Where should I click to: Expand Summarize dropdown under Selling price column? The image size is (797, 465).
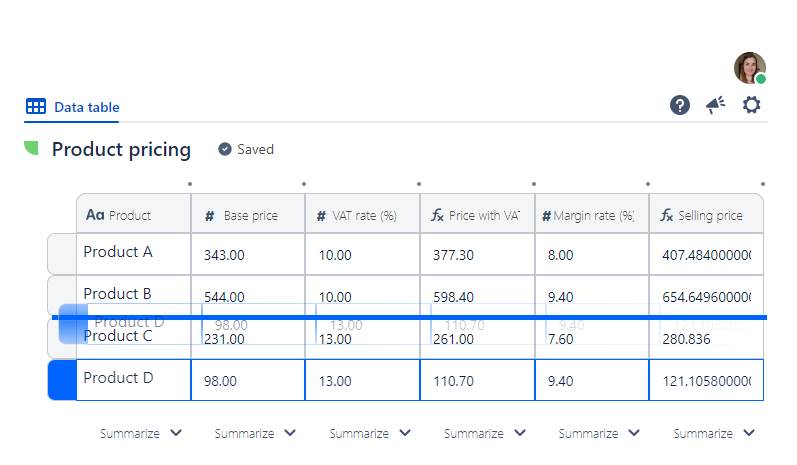tap(714, 433)
